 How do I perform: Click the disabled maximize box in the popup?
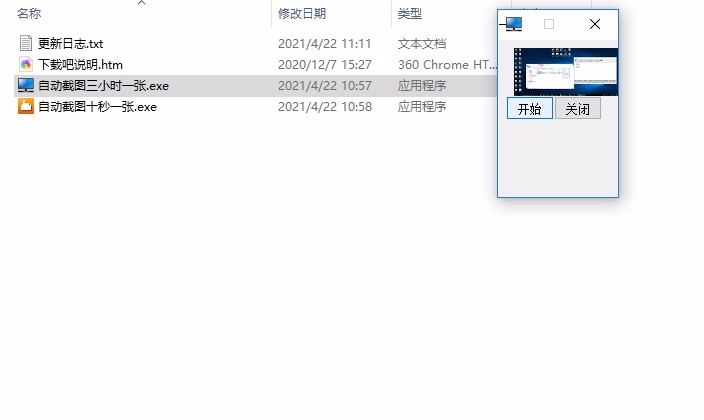coord(549,24)
